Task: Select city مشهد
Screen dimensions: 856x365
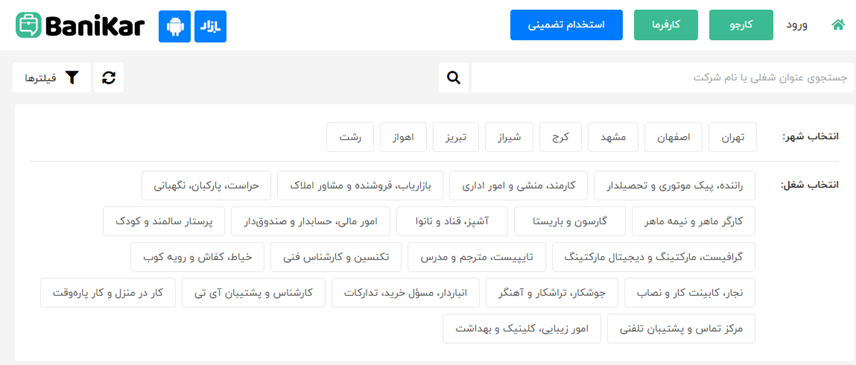Action: [x=614, y=137]
